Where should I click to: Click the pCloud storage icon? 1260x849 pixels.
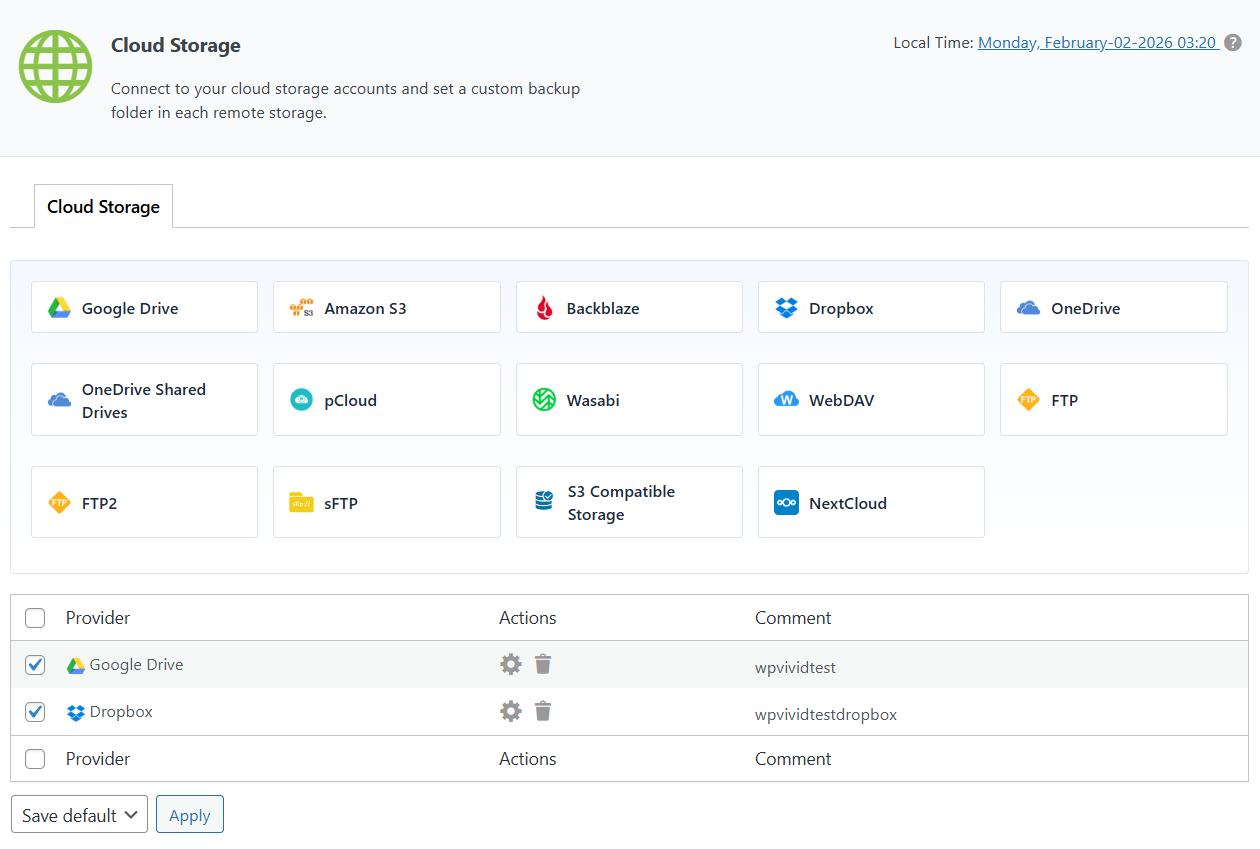(x=302, y=400)
